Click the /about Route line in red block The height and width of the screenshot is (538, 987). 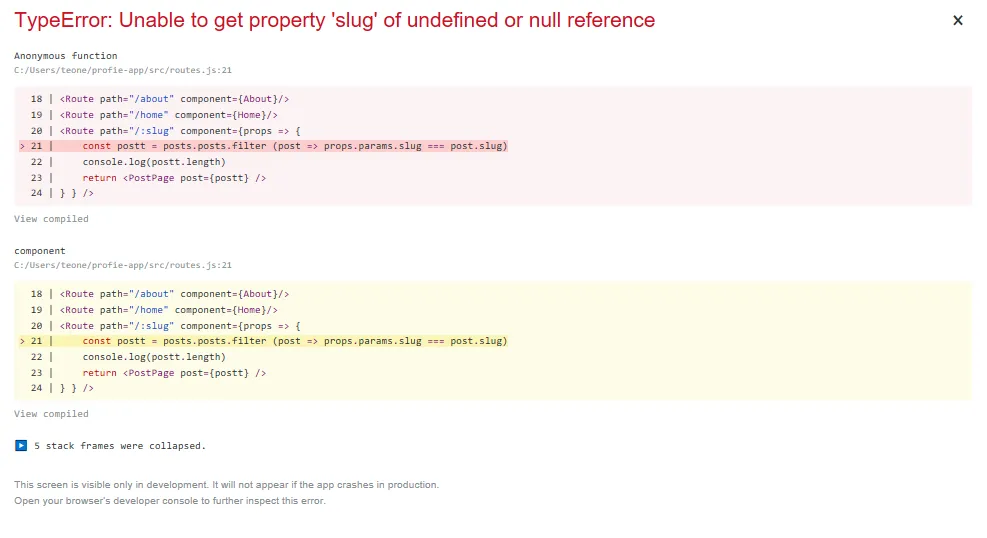click(174, 99)
